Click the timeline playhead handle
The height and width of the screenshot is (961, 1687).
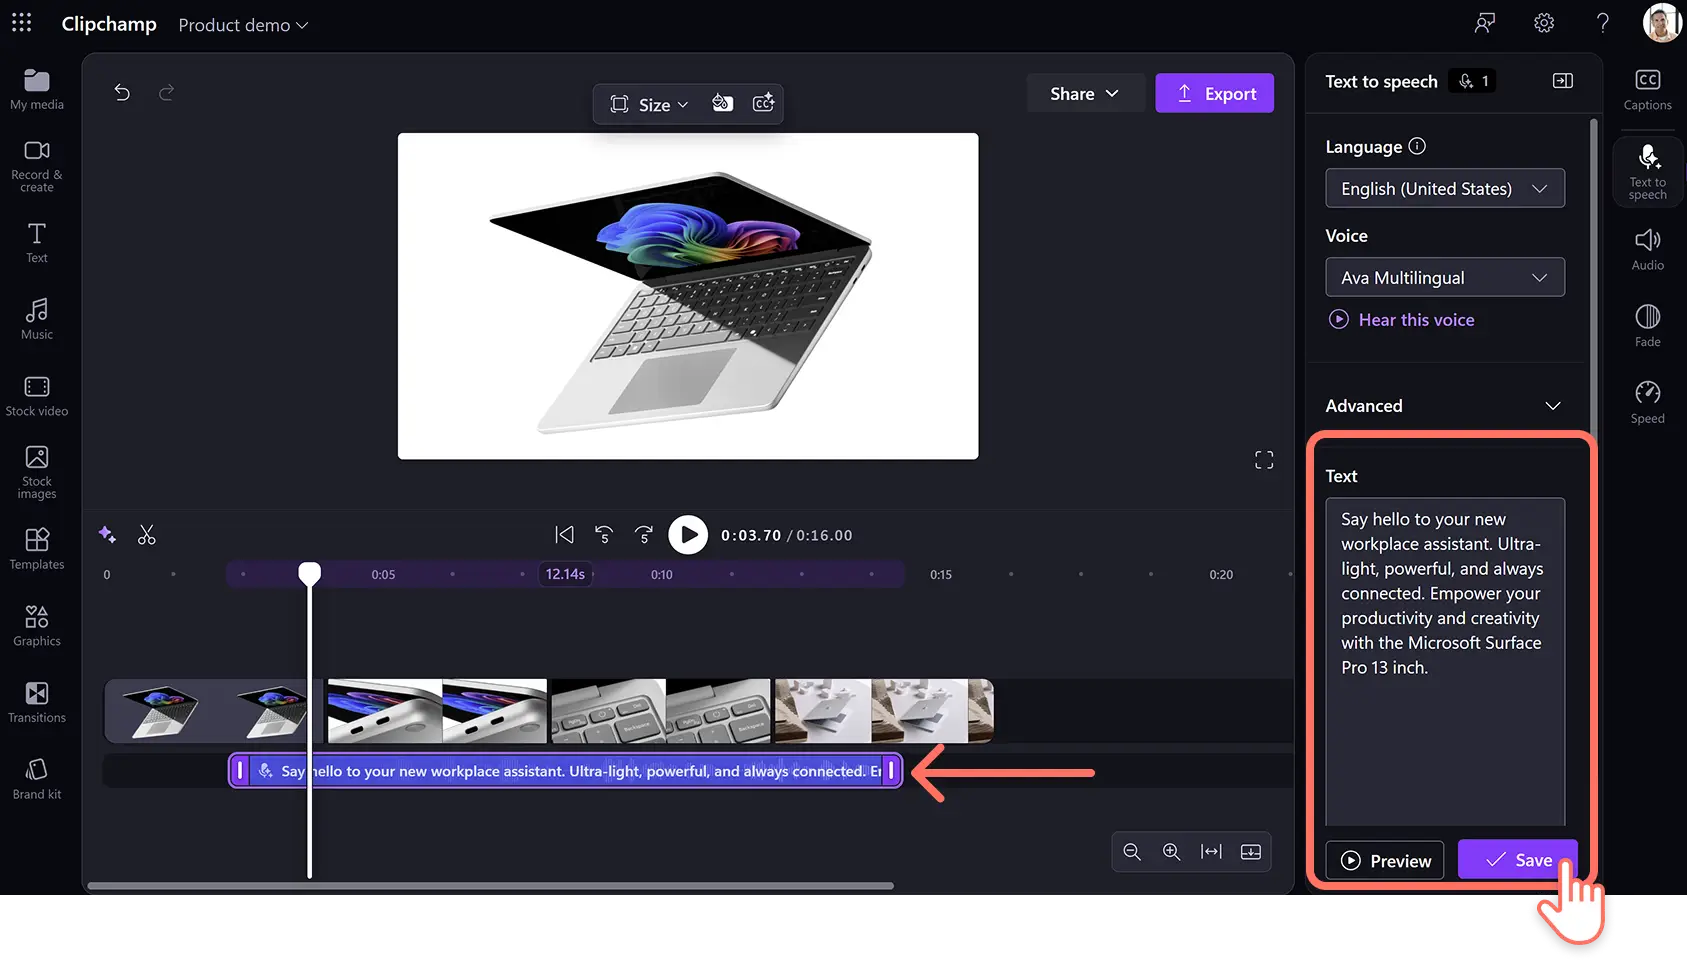pyautogui.click(x=310, y=573)
